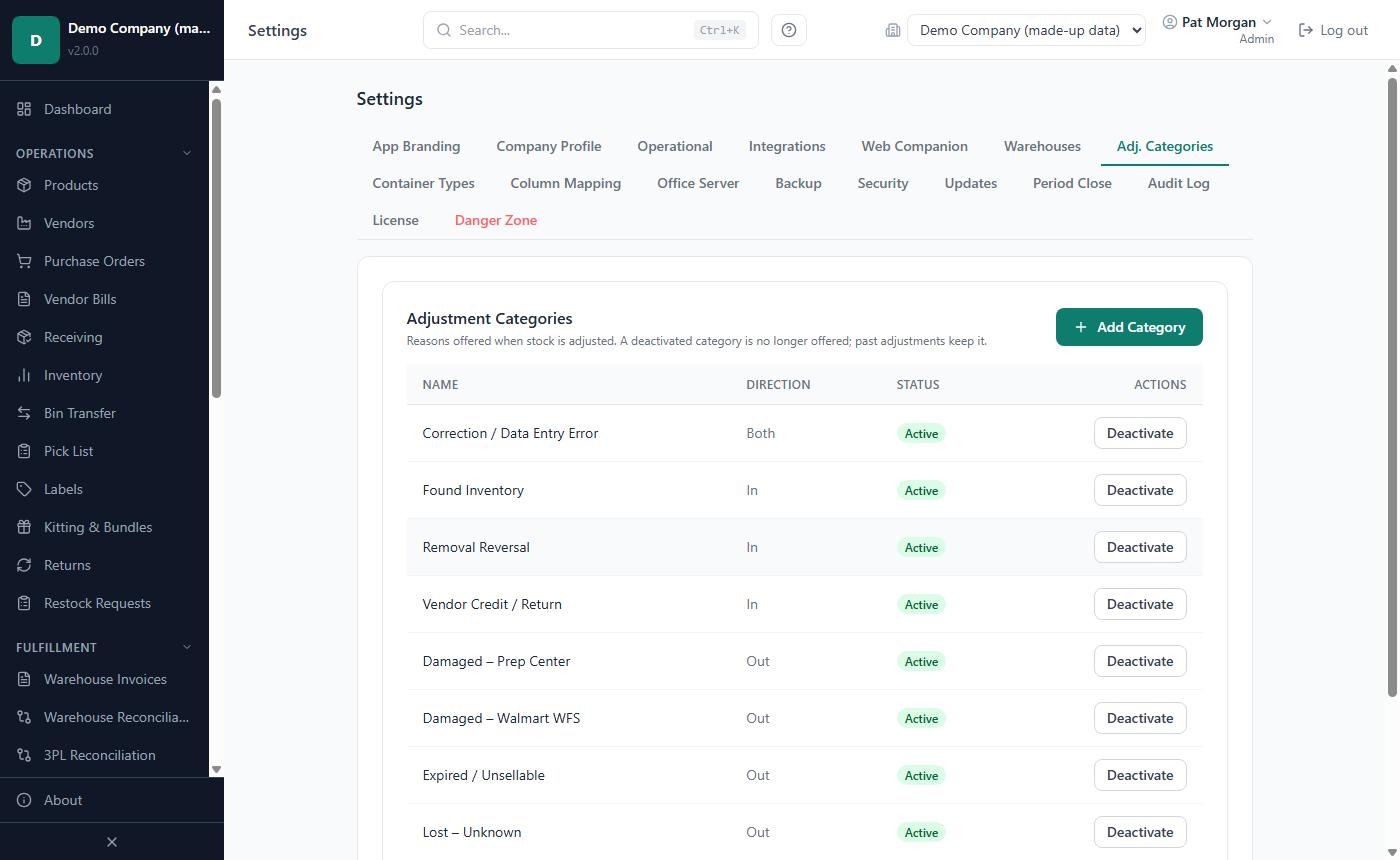Open the Warehouse Reconciliation sidebar item
Viewport: 1400px width, 860px height.
click(104, 717)
